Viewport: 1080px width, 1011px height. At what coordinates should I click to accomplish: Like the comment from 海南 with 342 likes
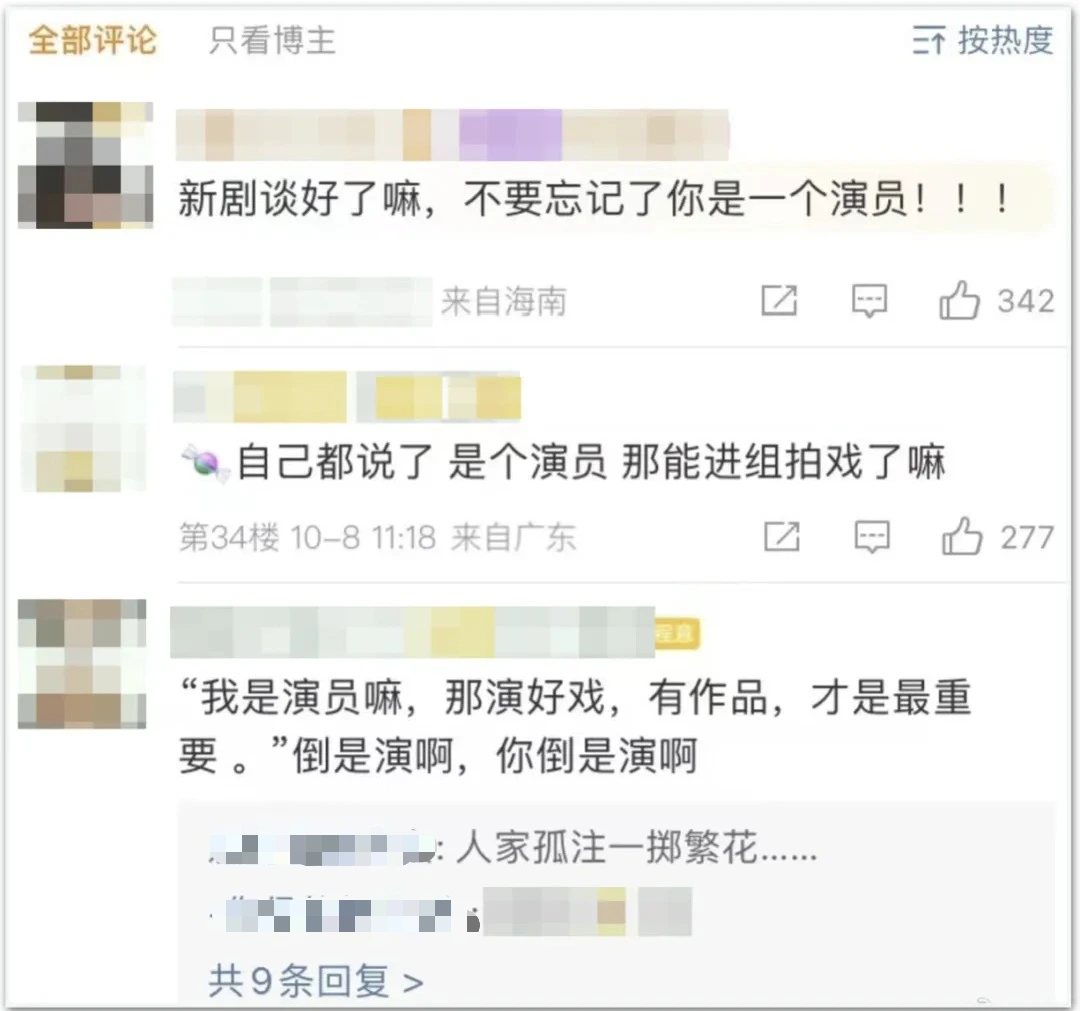(x=959, y=300)
